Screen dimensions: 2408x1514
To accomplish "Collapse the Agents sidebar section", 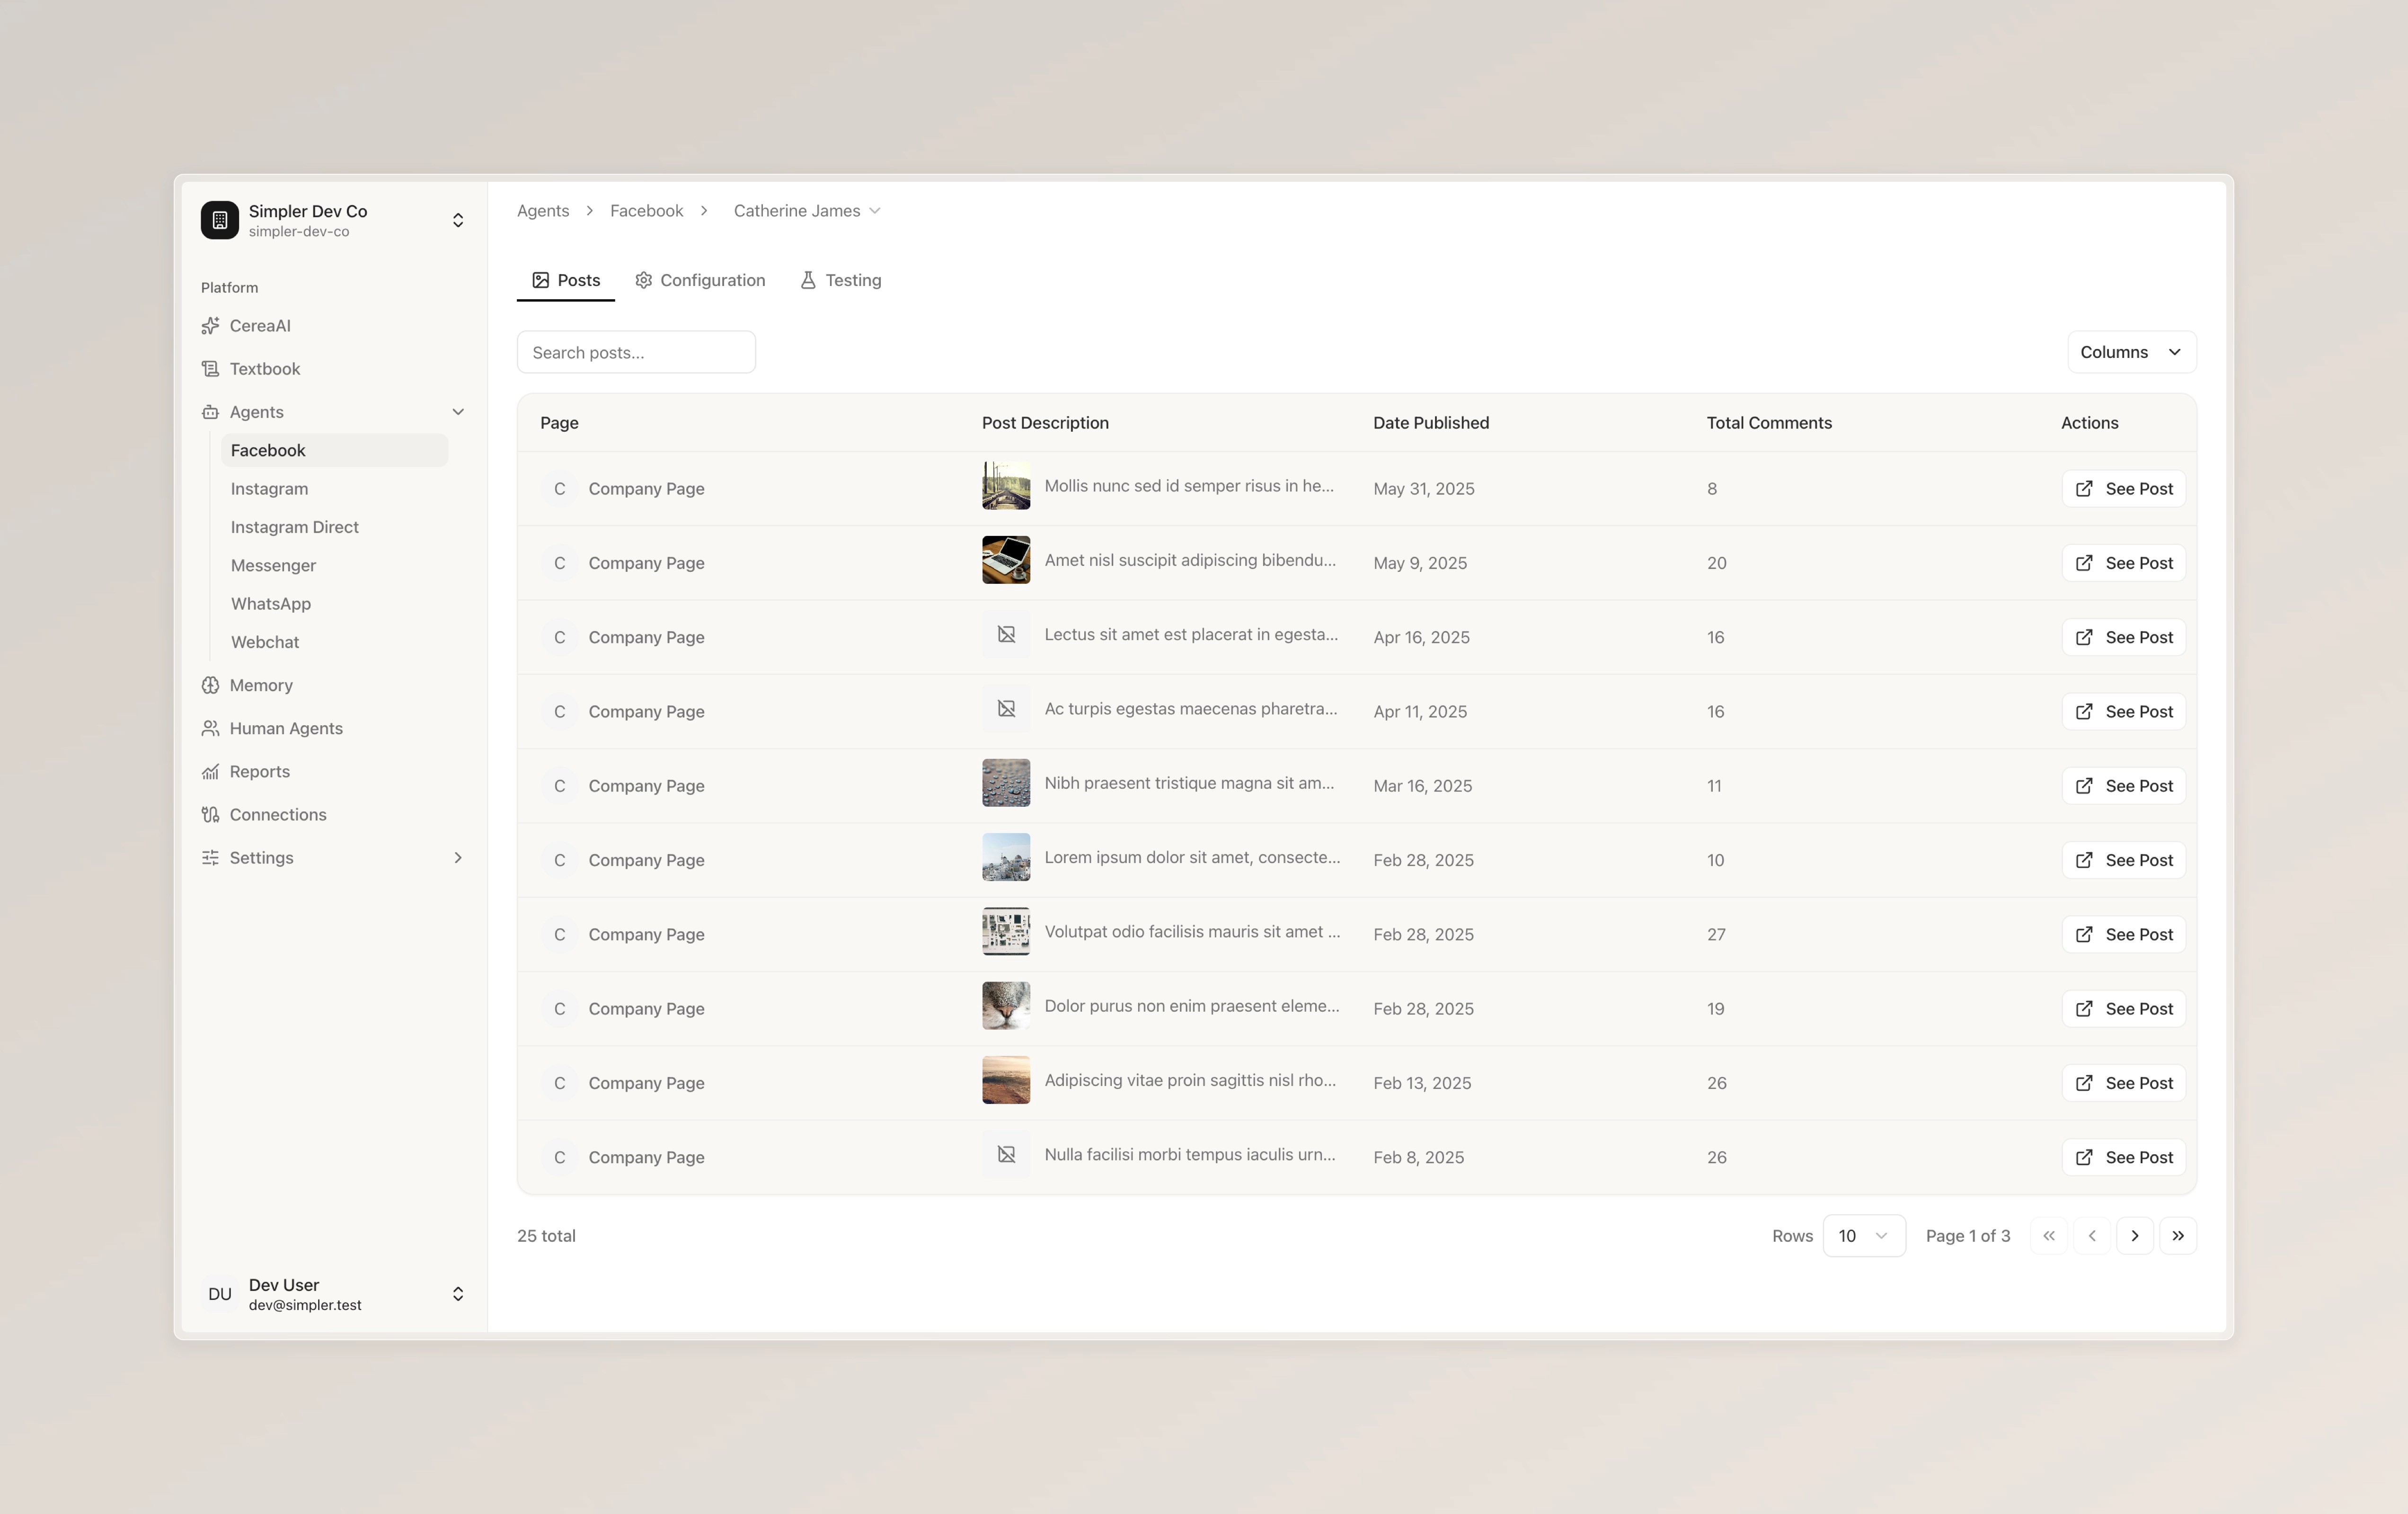I will pos(458,412).
